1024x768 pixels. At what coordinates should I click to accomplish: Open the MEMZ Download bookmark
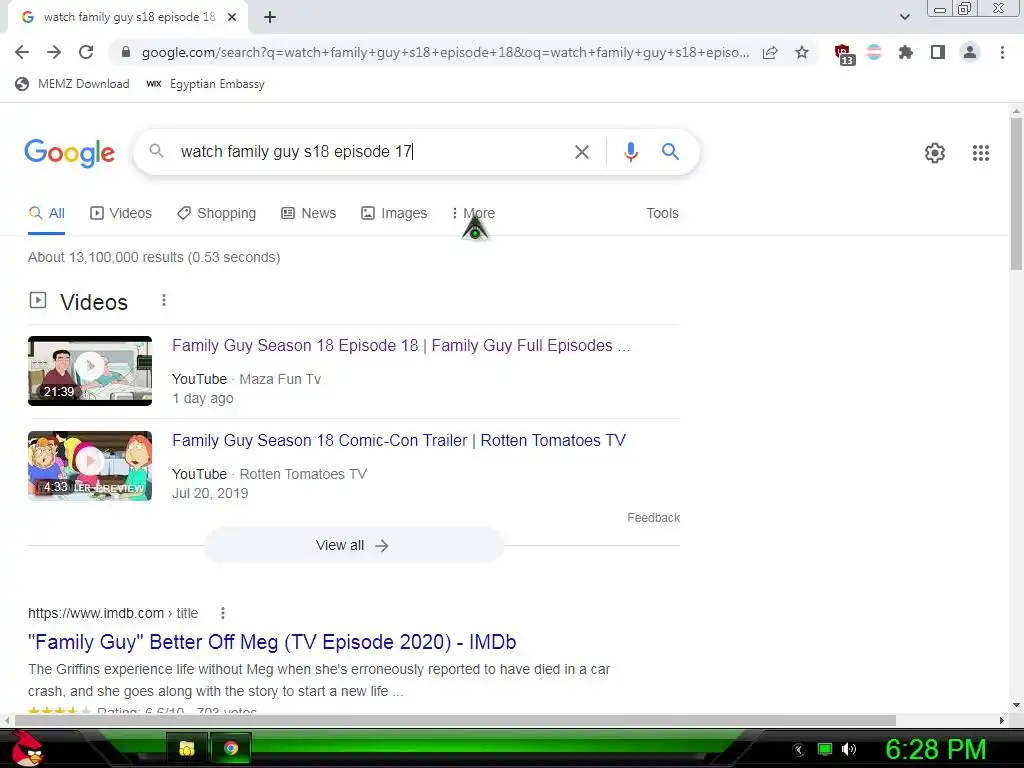[72, 84]
